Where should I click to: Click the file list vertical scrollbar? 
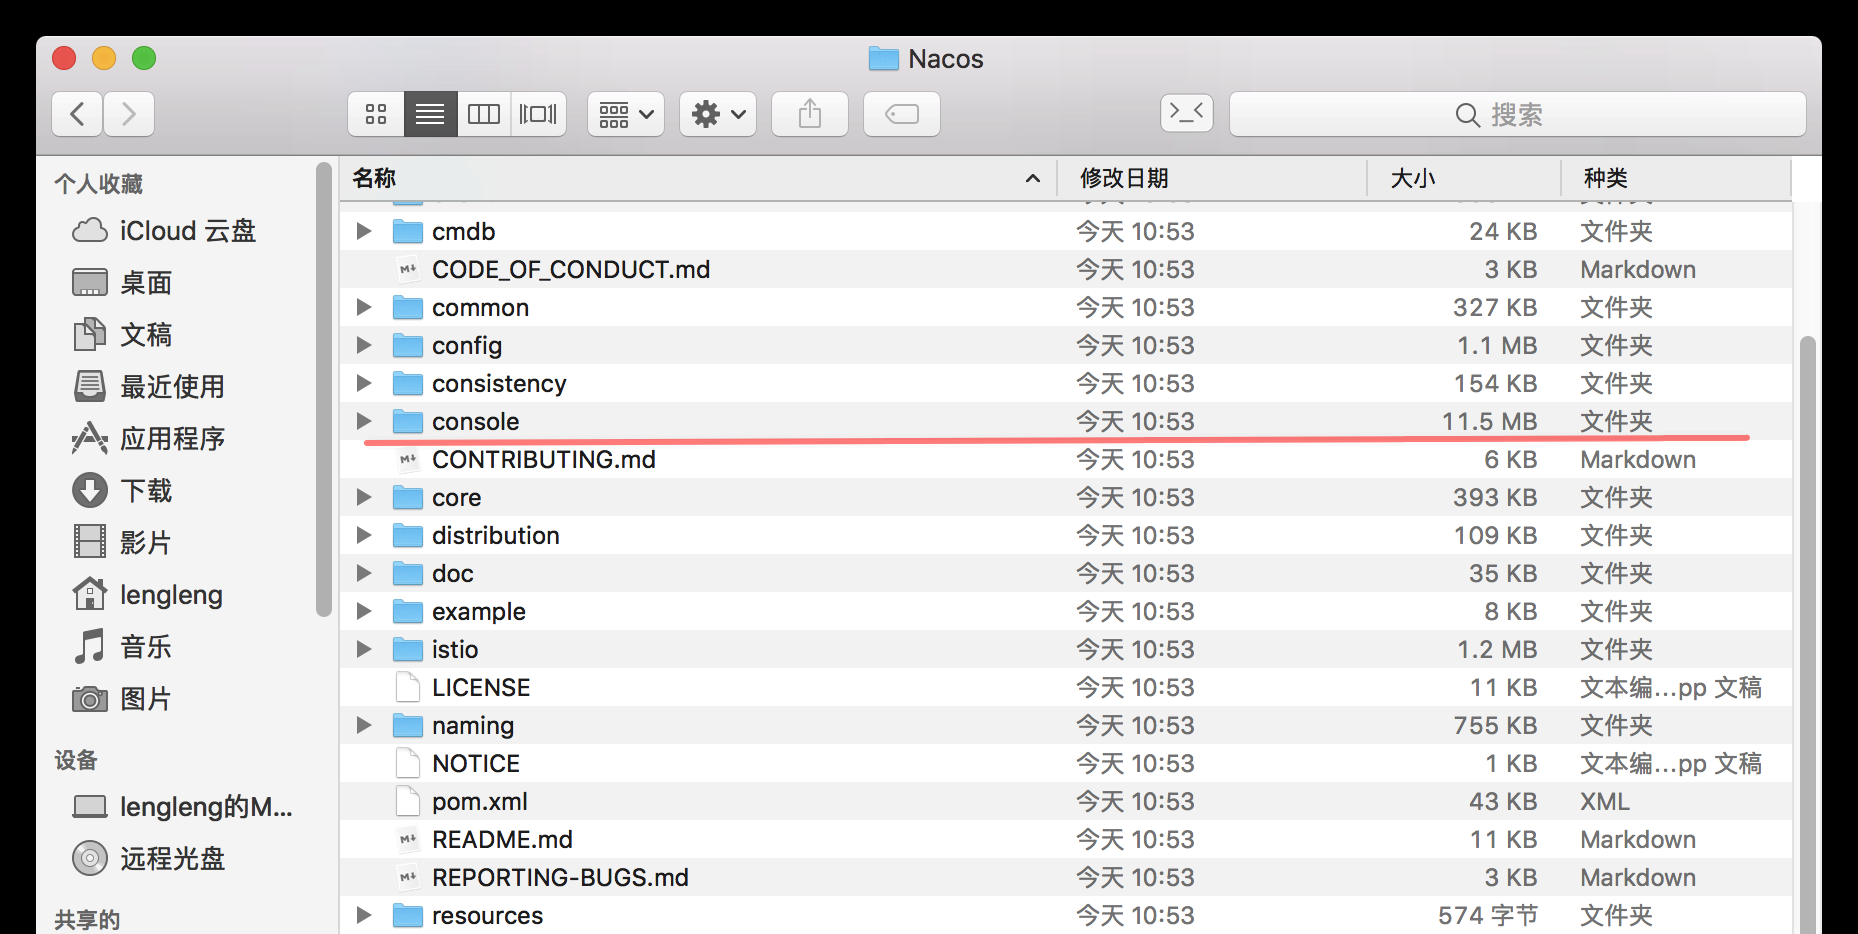point(1806,634)
